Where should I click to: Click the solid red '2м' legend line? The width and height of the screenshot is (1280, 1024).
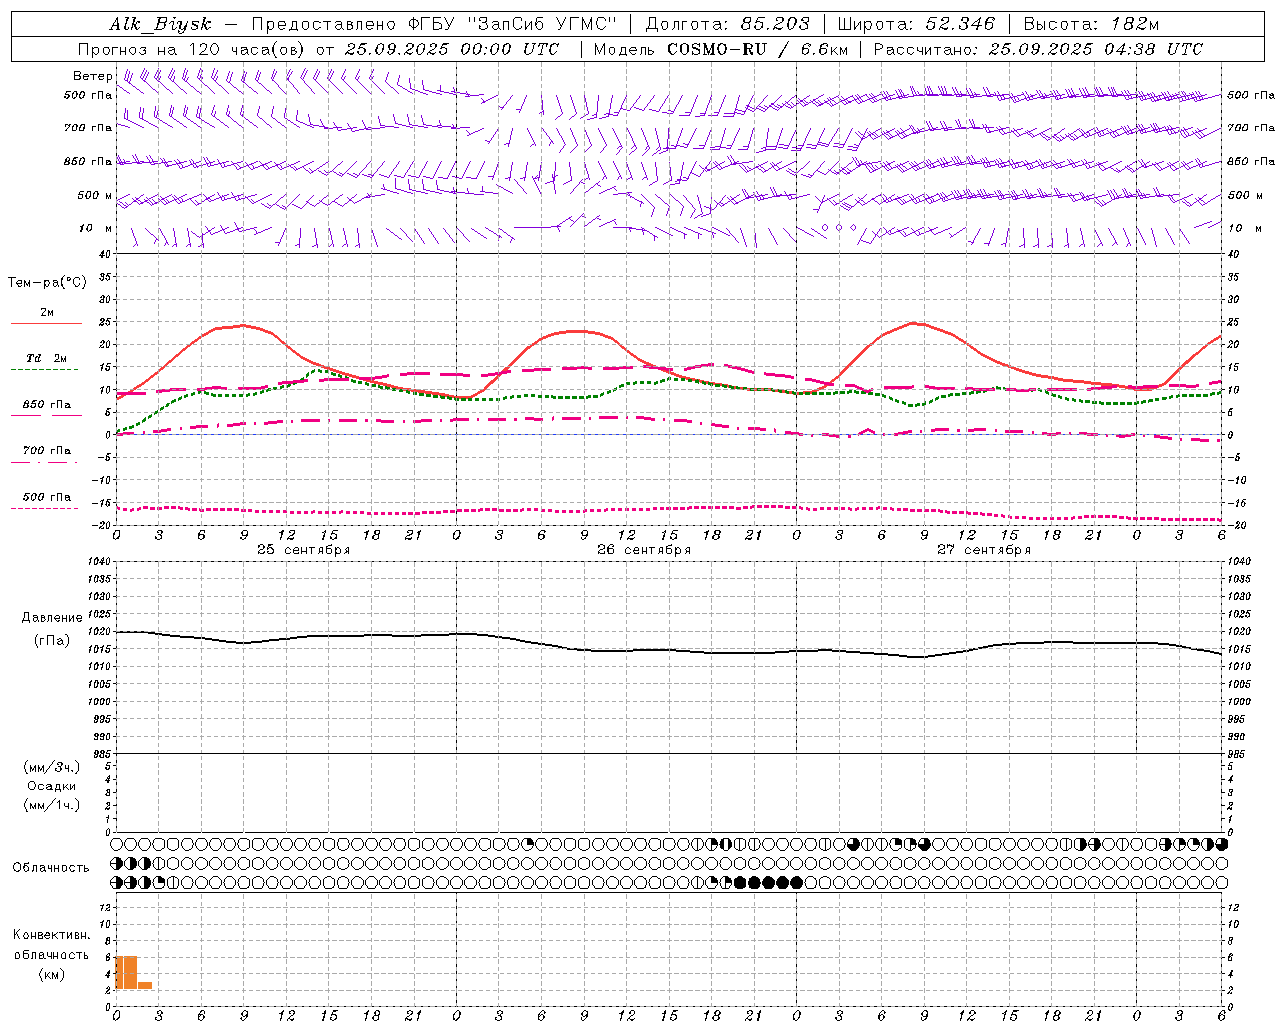(x=46, y=324)
